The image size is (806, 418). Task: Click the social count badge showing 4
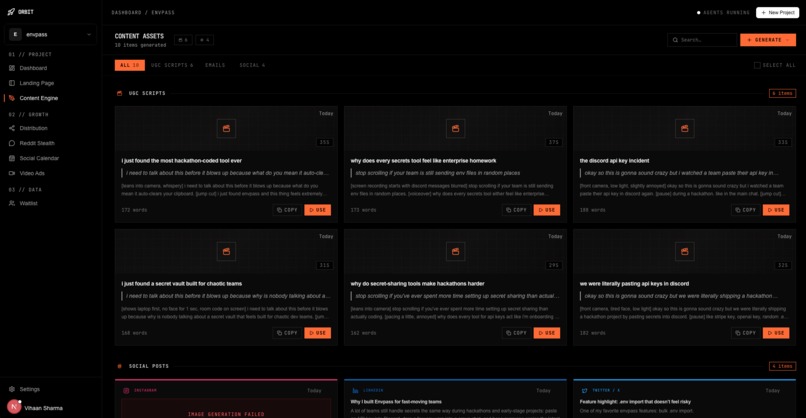click(205, 40)
